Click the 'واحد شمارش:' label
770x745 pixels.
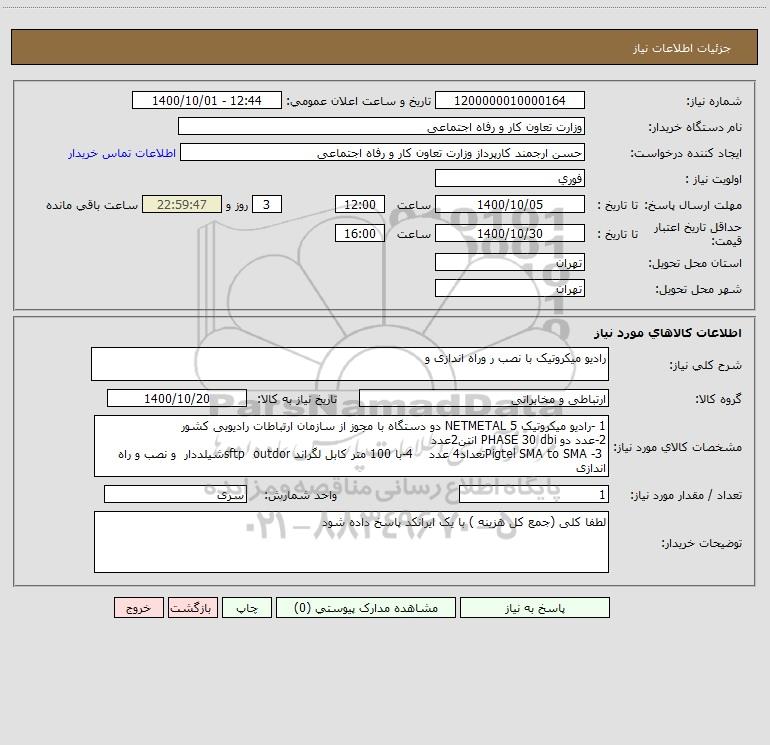[301, 495]
